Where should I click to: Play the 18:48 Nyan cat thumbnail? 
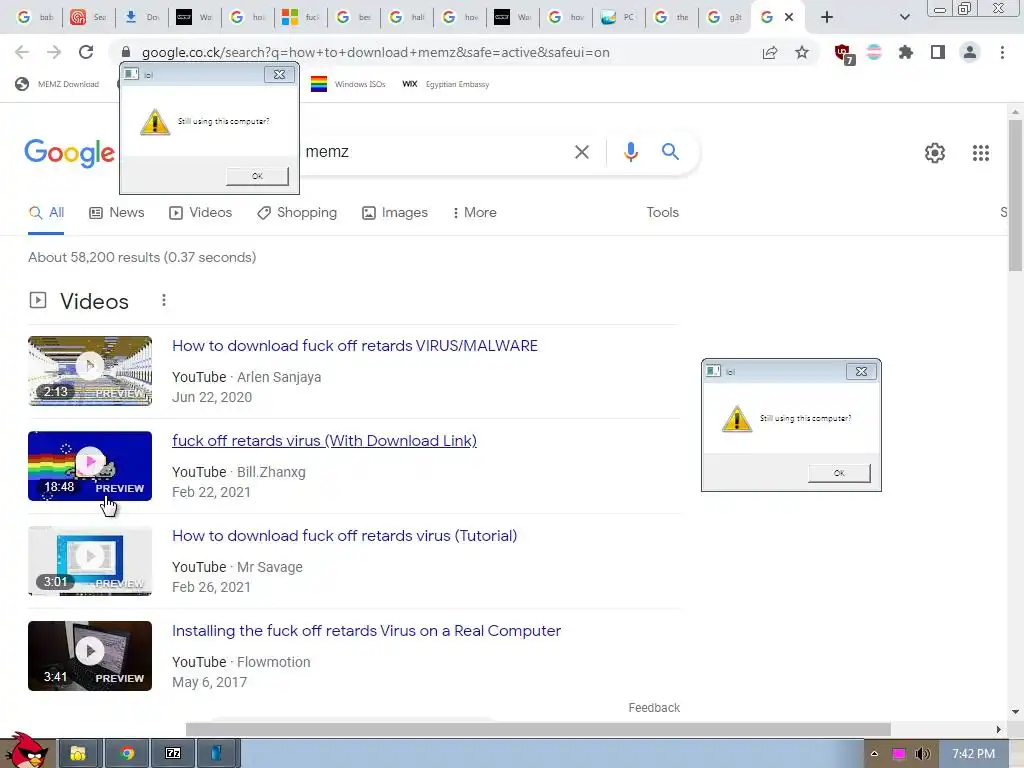[x=90, y=466]
